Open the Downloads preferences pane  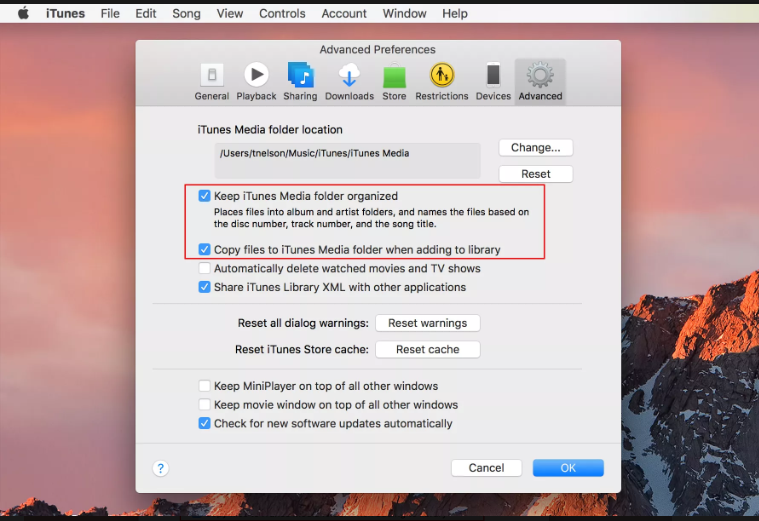pyautogui.click(x=349, y=82)
